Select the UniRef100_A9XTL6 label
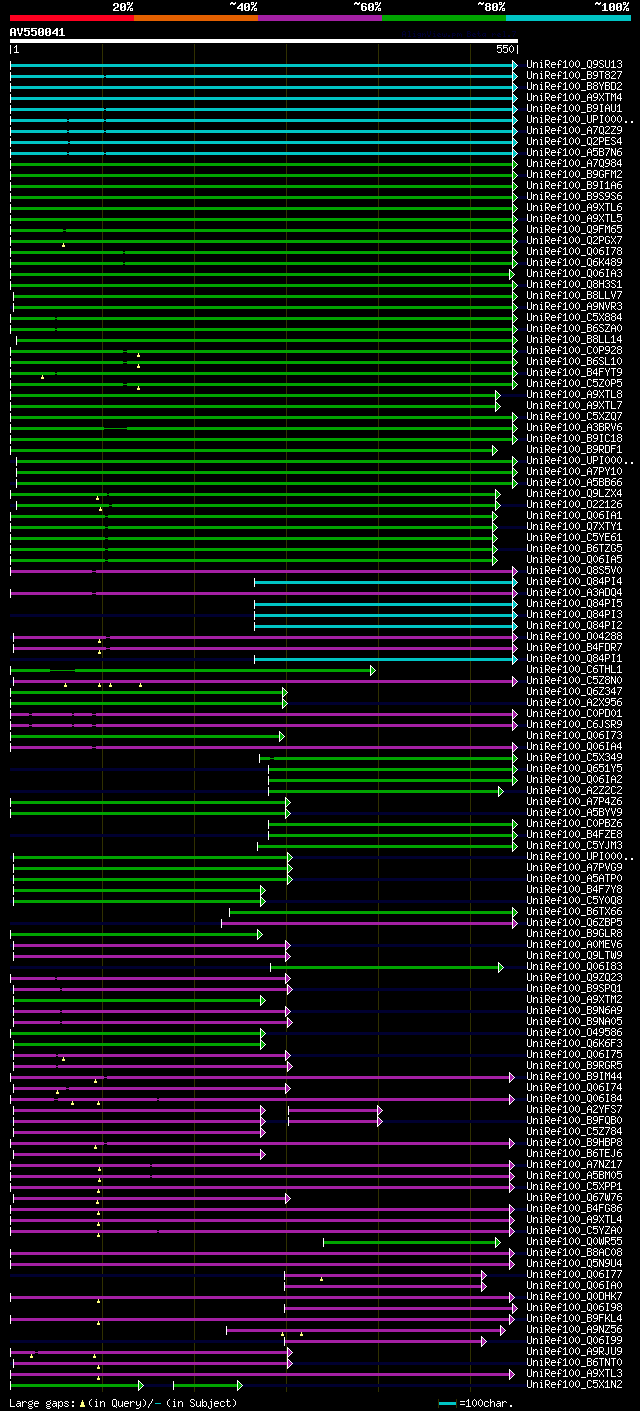 pyautogui.click(x=574, y=207)
